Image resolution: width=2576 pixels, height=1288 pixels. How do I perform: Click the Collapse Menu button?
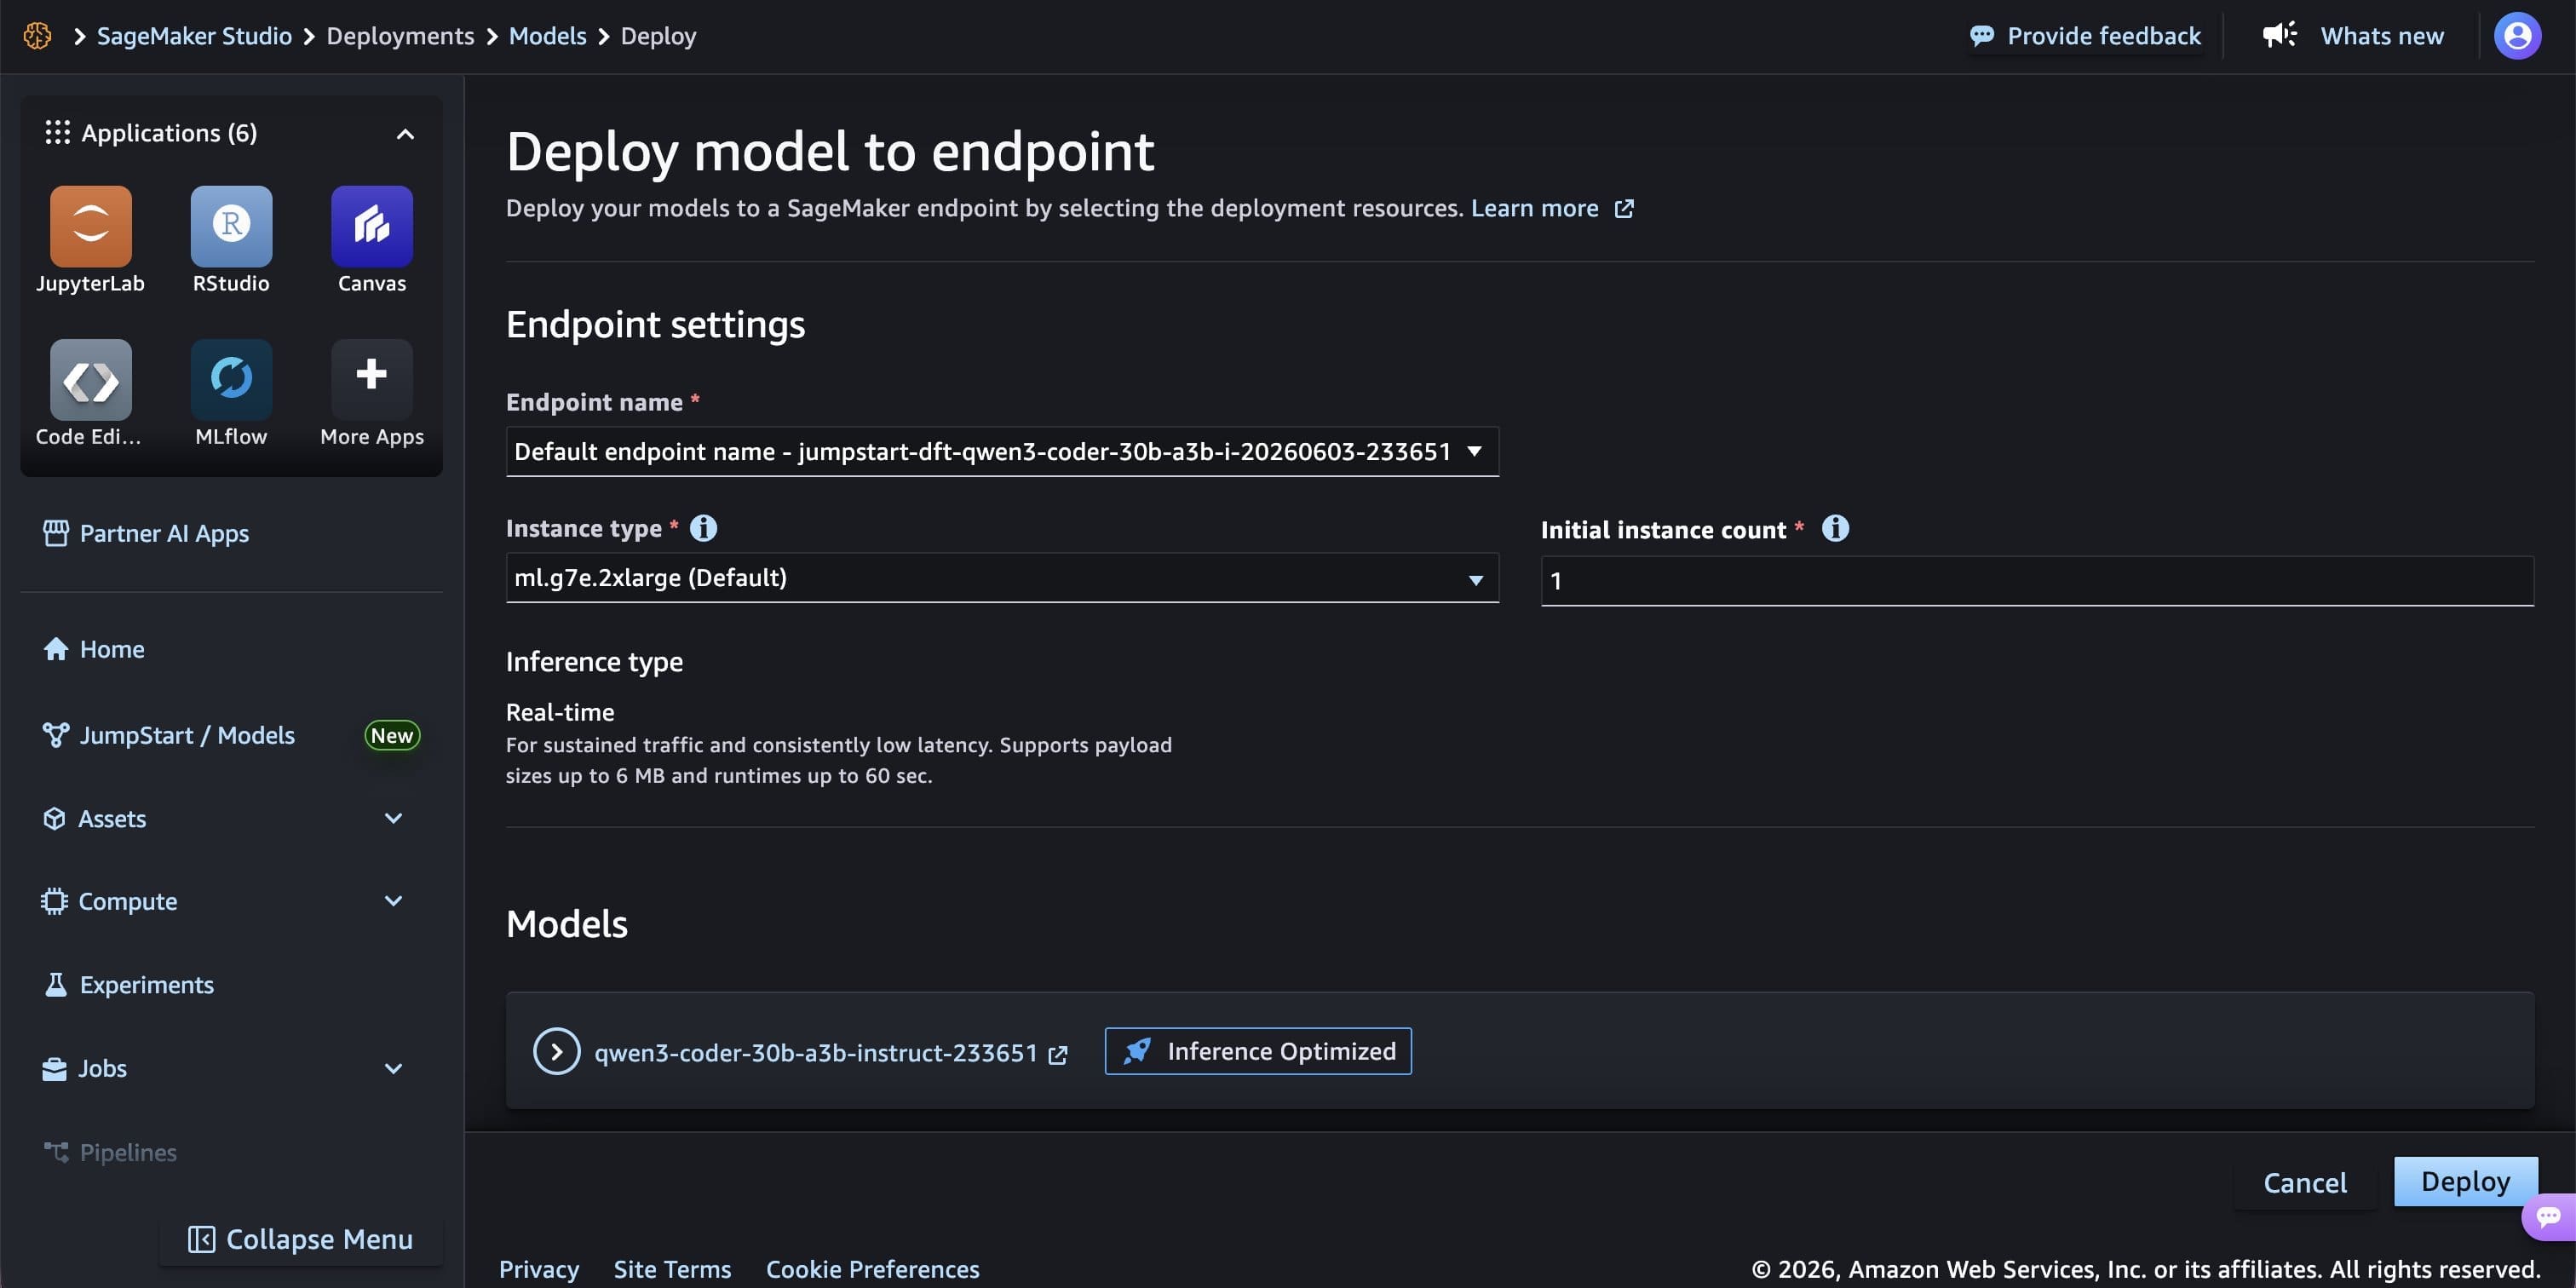tap(301, 1239)
